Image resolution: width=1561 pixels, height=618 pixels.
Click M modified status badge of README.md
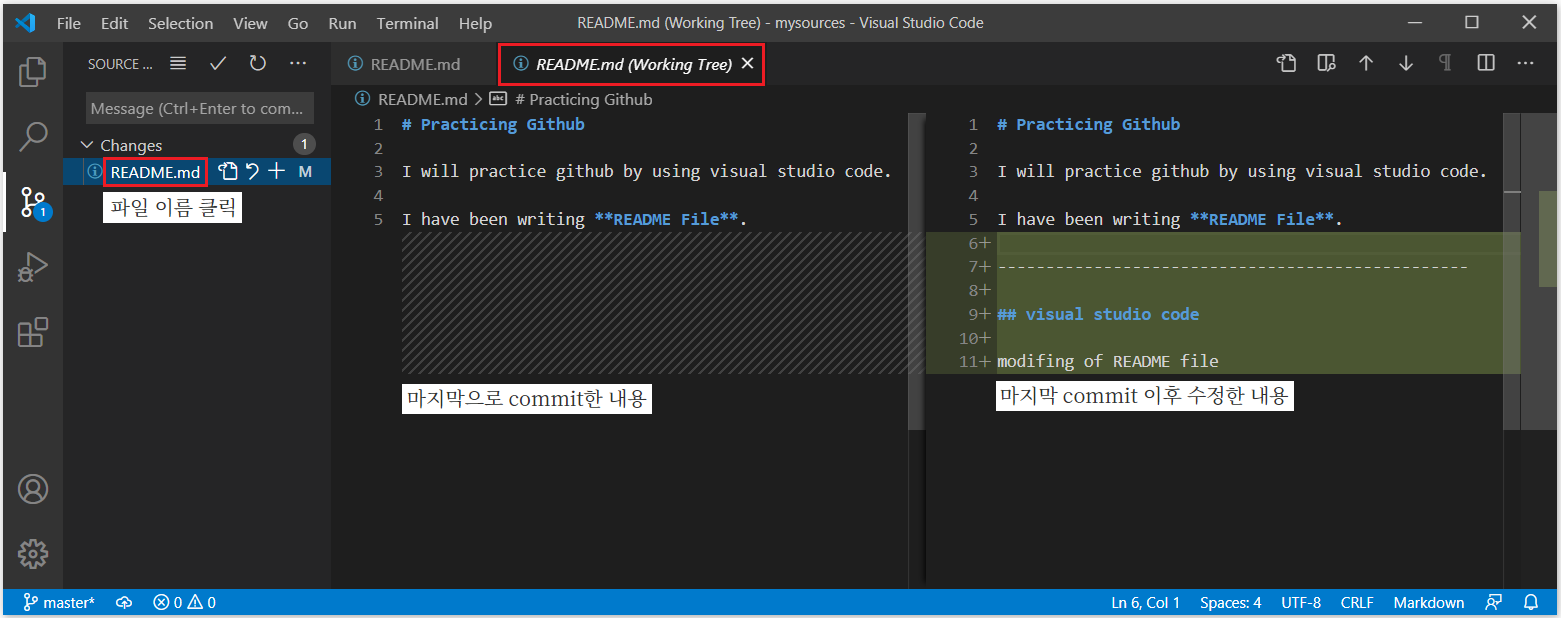pos(305,172)
